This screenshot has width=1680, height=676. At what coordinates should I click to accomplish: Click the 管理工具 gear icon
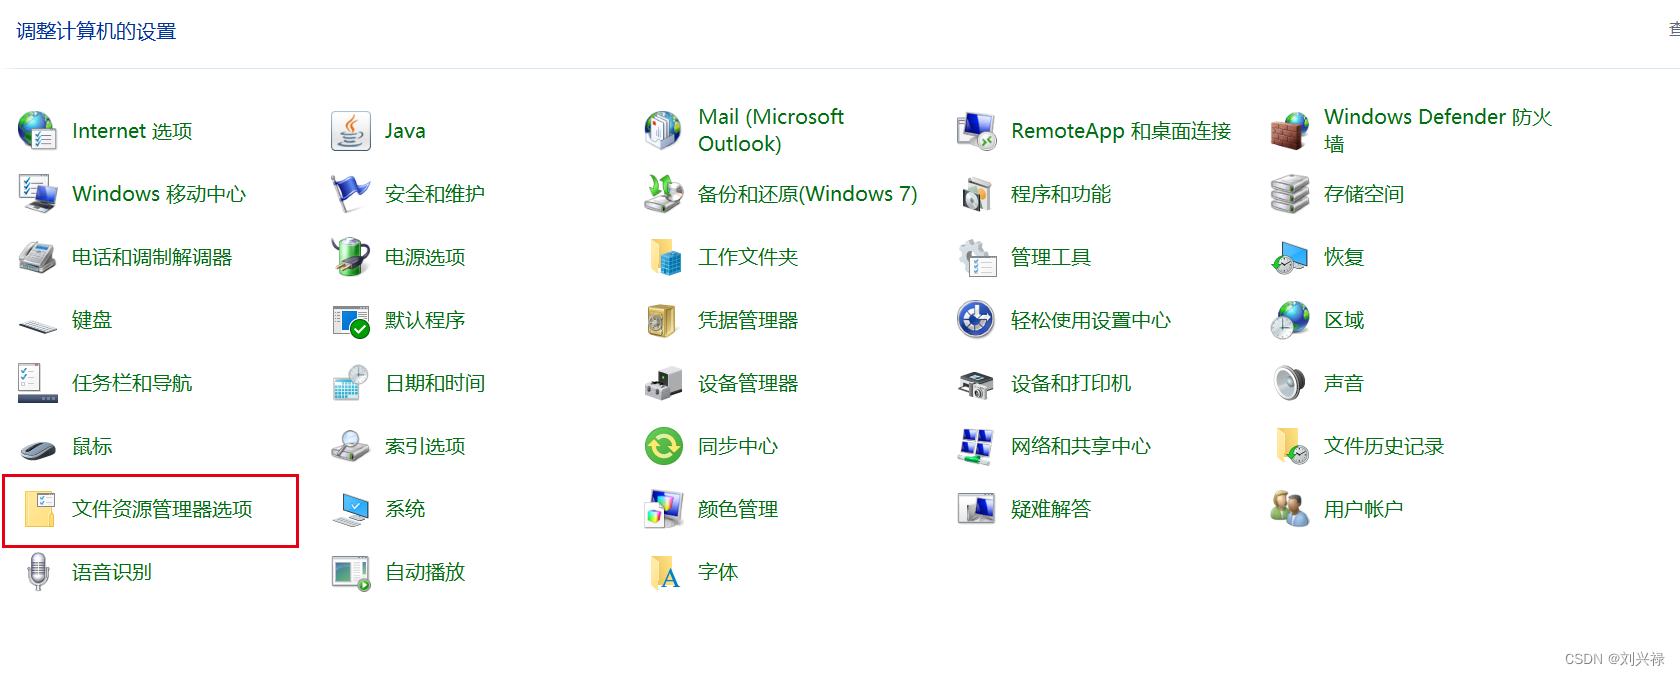click(x=977, y=257)
